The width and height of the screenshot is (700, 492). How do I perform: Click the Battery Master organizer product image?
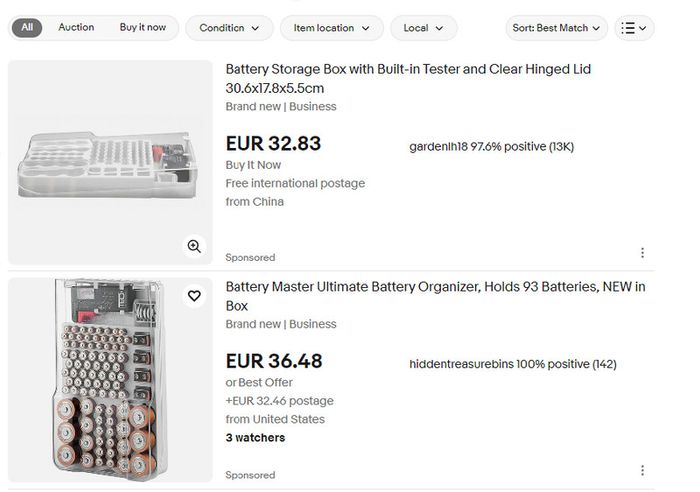click(x=110, y=380)
